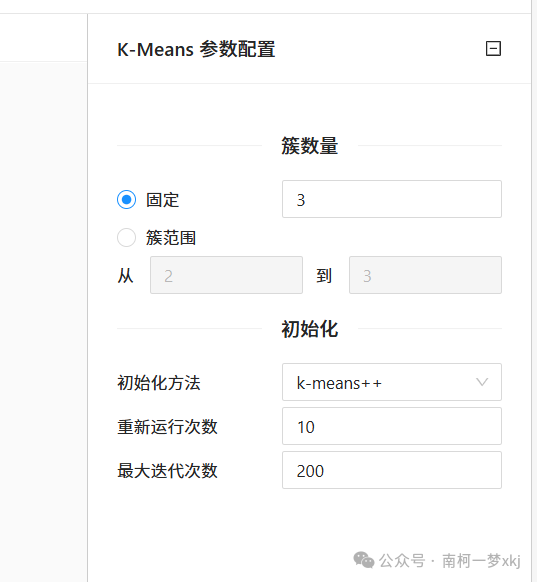
Task: Click the 最大迭代次数 input field
Action: tap(392, 470)
